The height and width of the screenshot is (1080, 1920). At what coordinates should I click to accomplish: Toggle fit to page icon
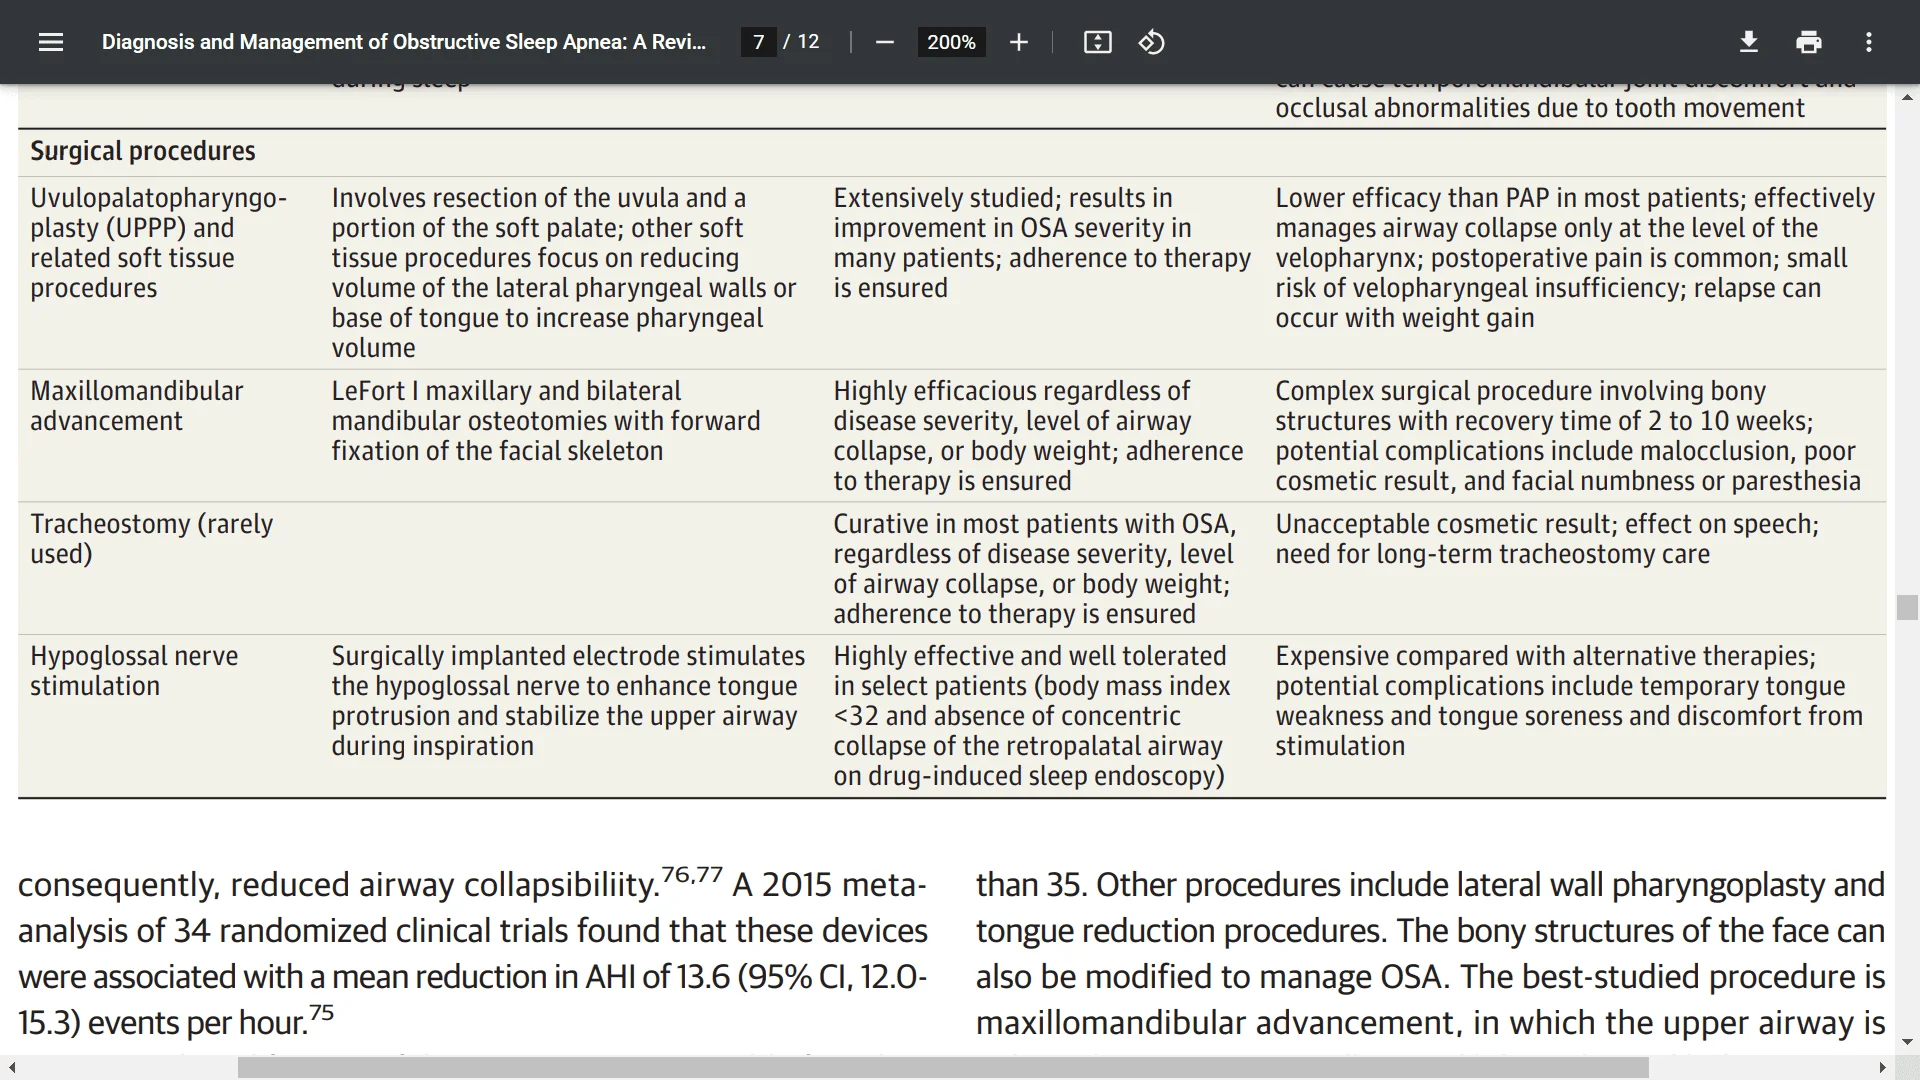1097,42
